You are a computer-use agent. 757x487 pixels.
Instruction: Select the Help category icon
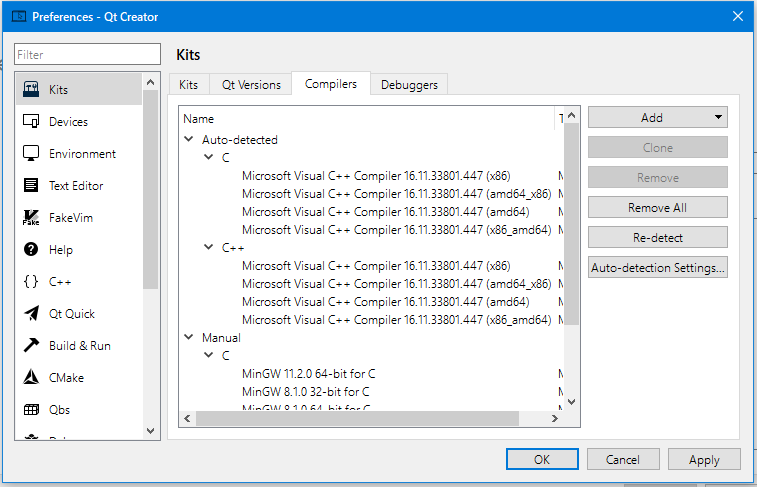coord(31,250)
